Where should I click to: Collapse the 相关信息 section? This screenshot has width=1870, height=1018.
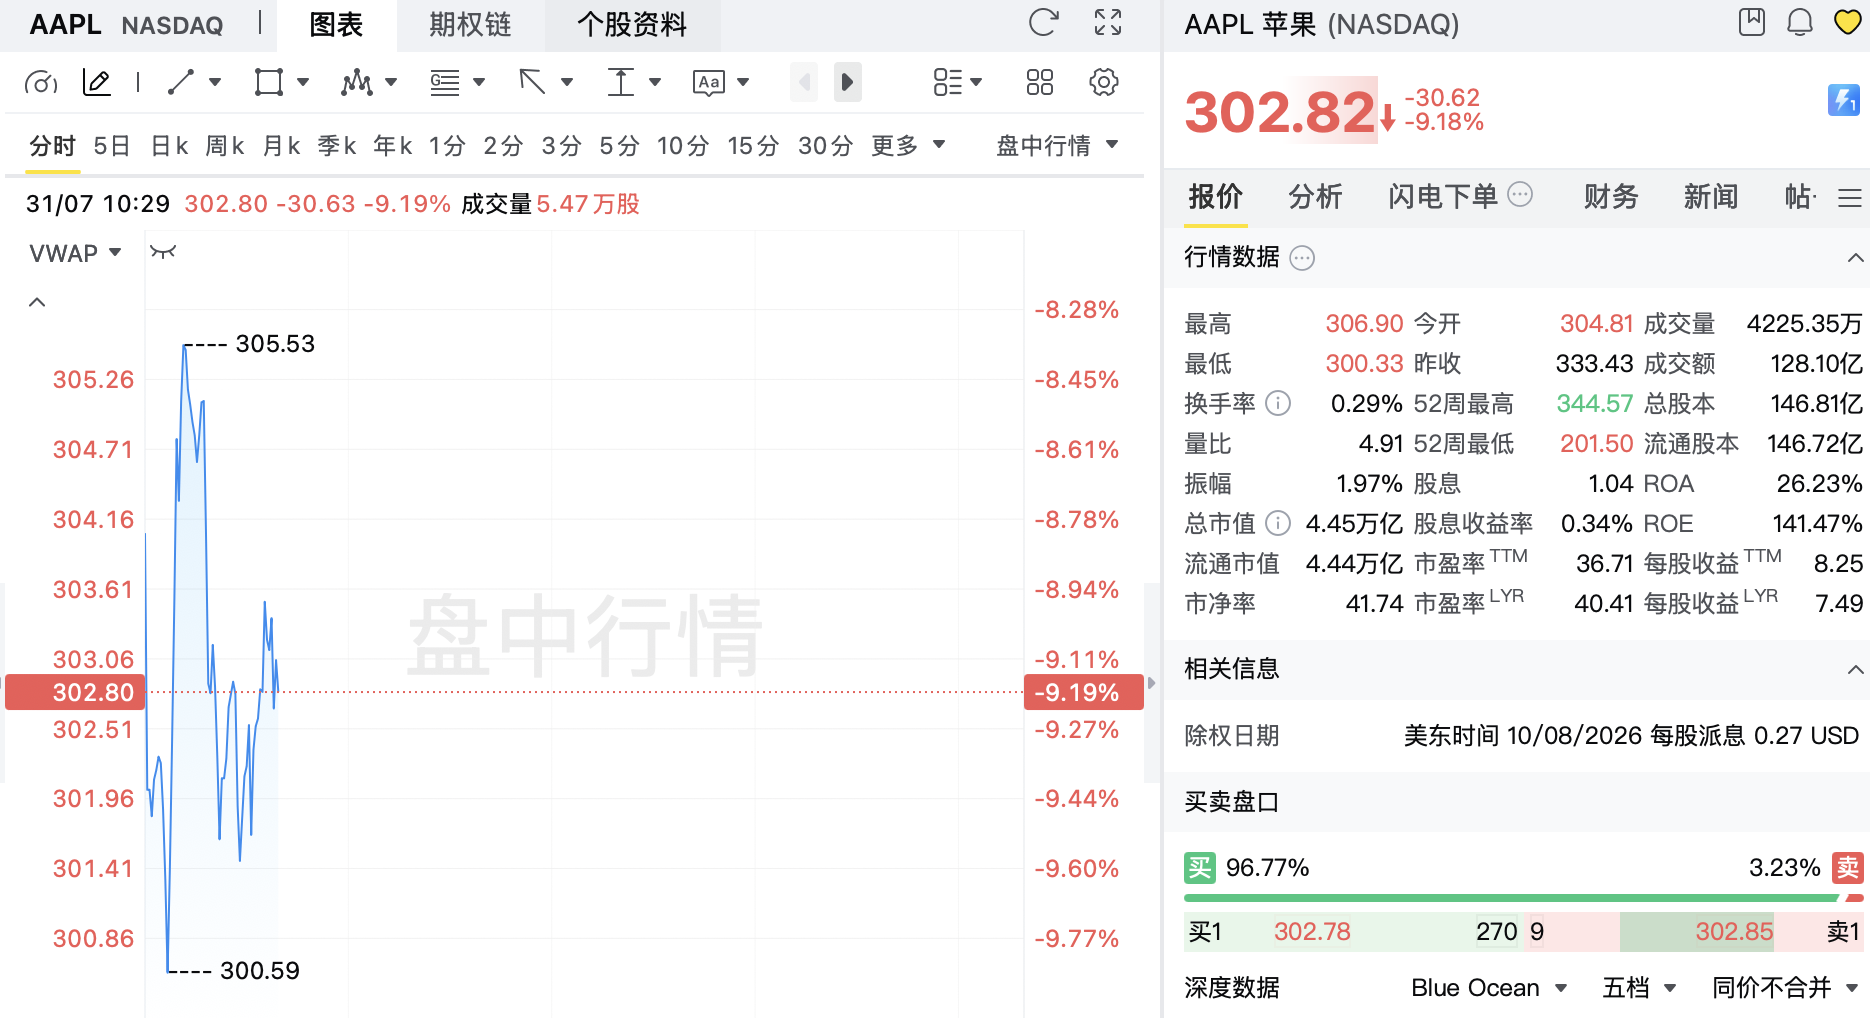coord(1856,669)
